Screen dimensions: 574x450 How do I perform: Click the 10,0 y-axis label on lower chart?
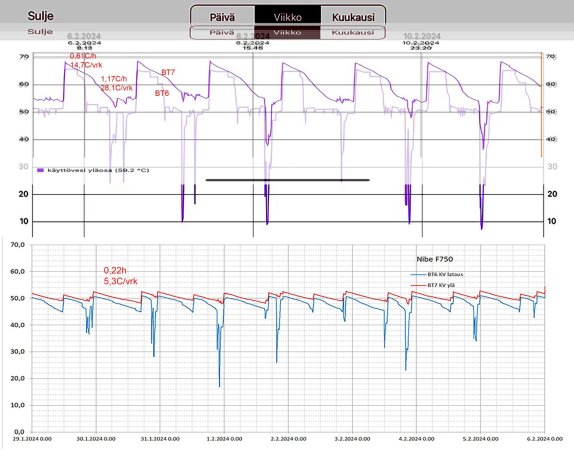pyautogui.click(x=18, y=405)
